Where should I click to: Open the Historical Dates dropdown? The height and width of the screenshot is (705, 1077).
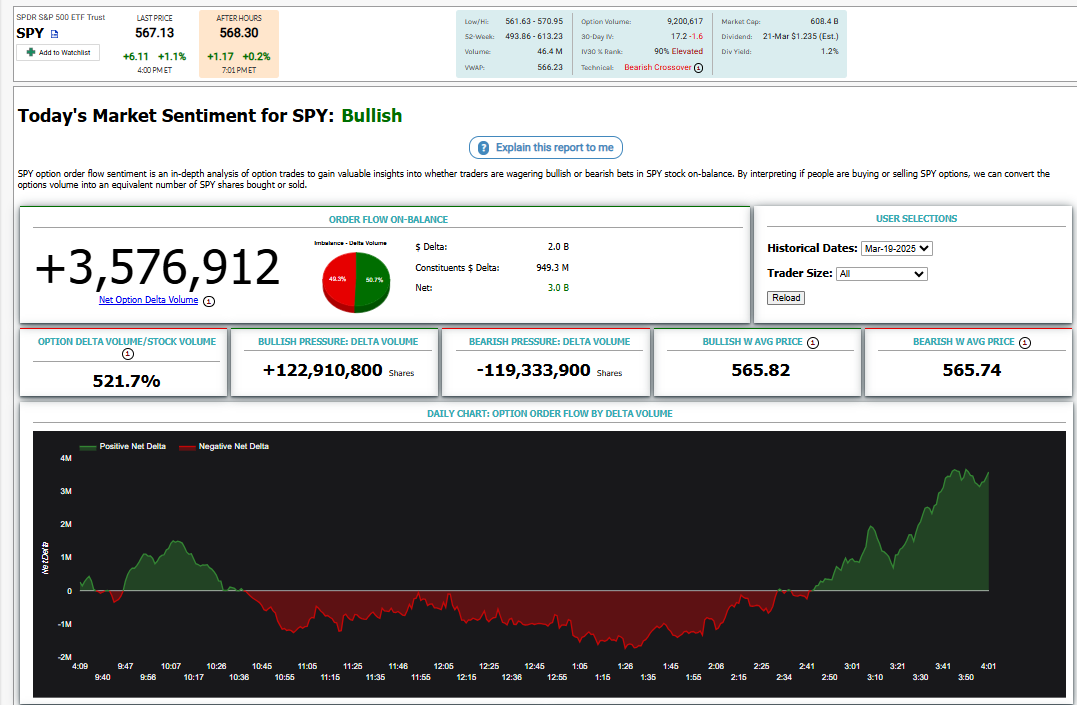tap(896, 249)
